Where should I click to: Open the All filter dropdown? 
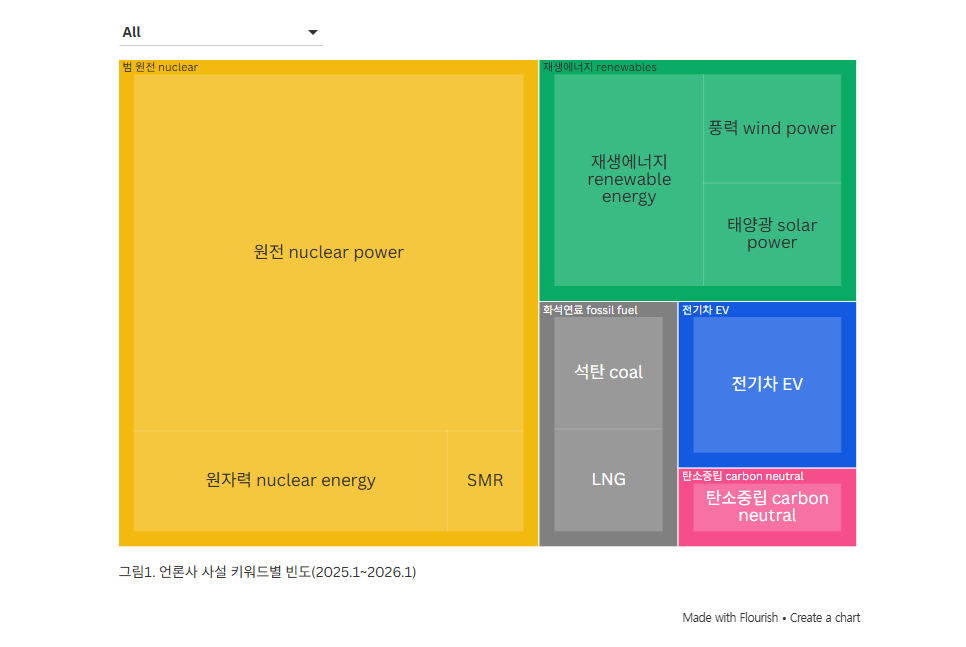pyautogui.click(x=221, y=33)
